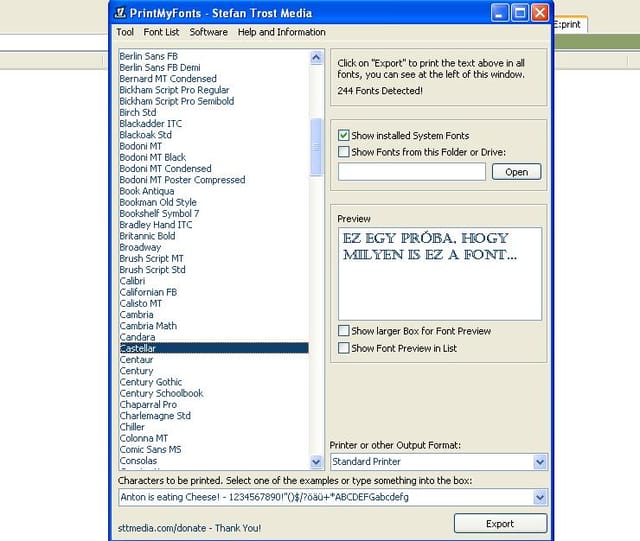The height and width of the screenshot is (541, 640).
Task: Click the PrintMyFonts title bar app icon
Action: tap(120, 13)
